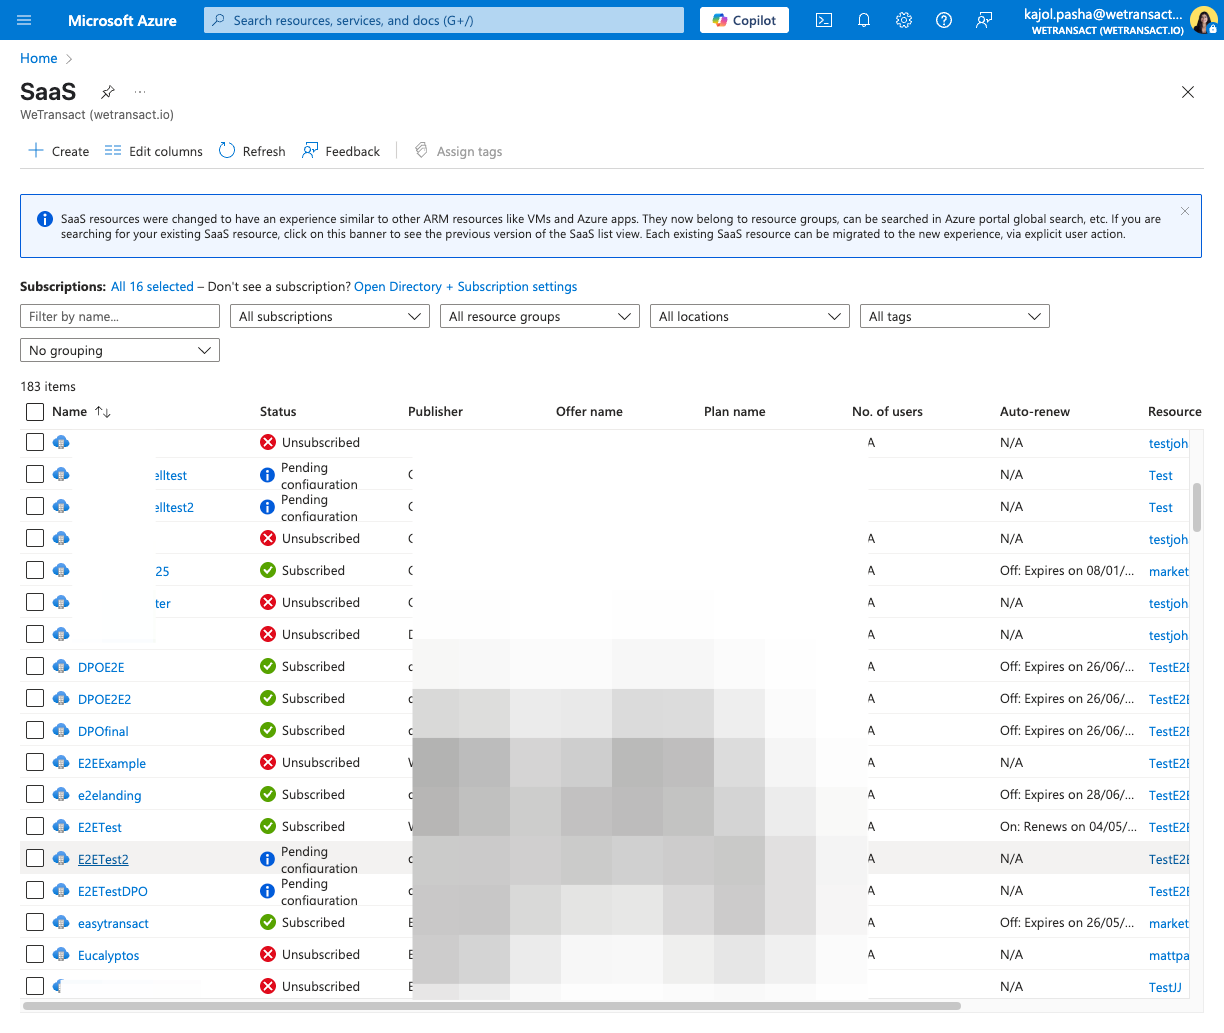Viewport: 1224px width, 1033px height.
Task: Go to Home breadcrumb
Action: click(39, 58)
